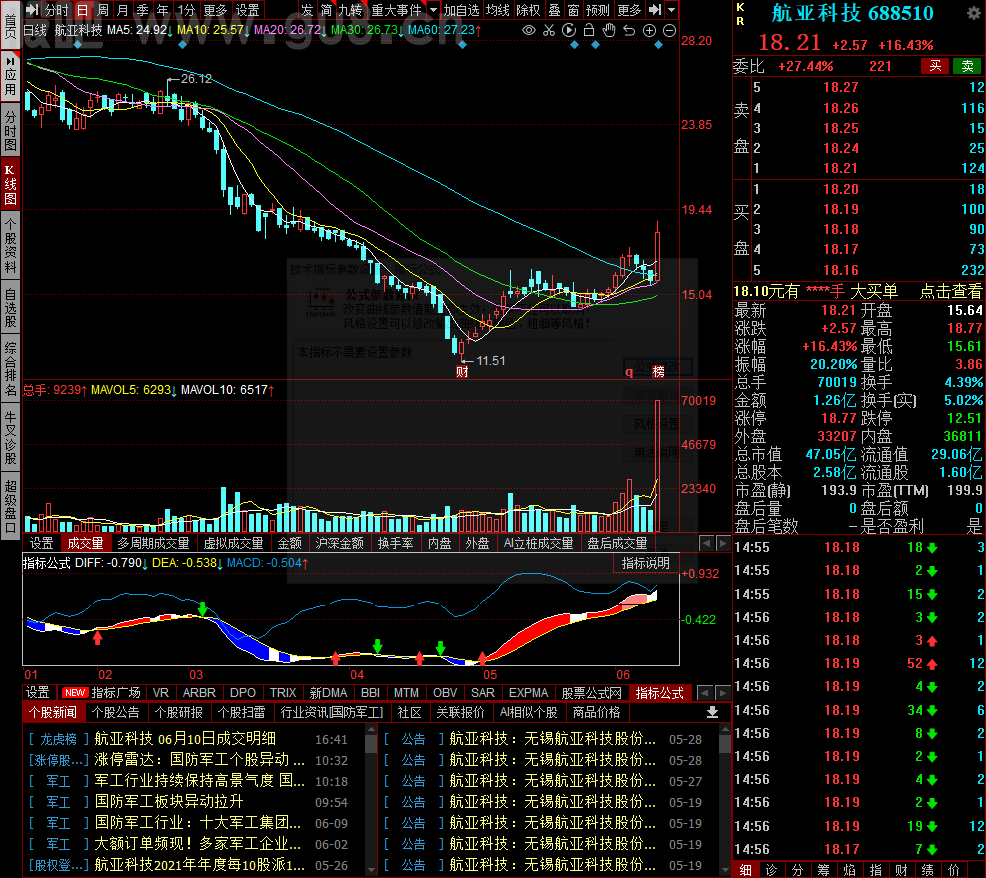Image resolution: width=986 pixels, height=878 pixels.
Task: Toggle the 重大事件 overlay
Action: 396,10
